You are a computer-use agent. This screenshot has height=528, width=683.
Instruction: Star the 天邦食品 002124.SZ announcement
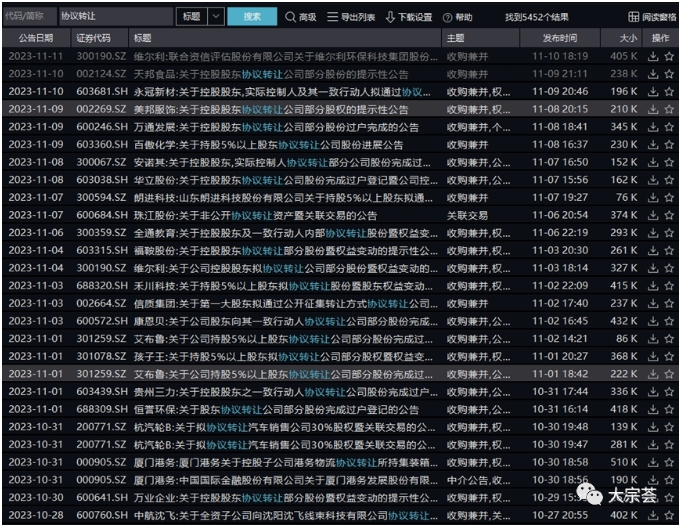click(669, 74)
